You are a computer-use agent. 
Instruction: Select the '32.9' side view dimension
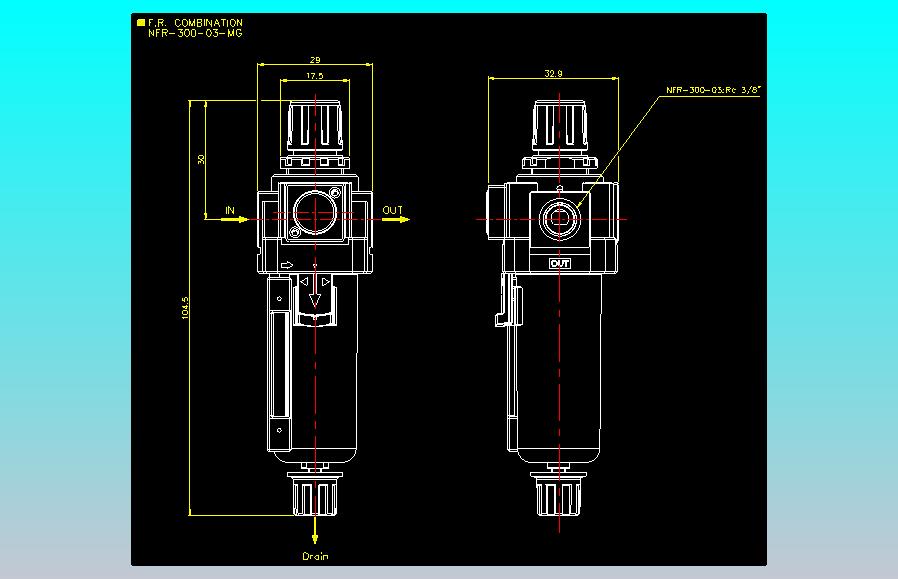pyautogui.click(x=553, y=73)
